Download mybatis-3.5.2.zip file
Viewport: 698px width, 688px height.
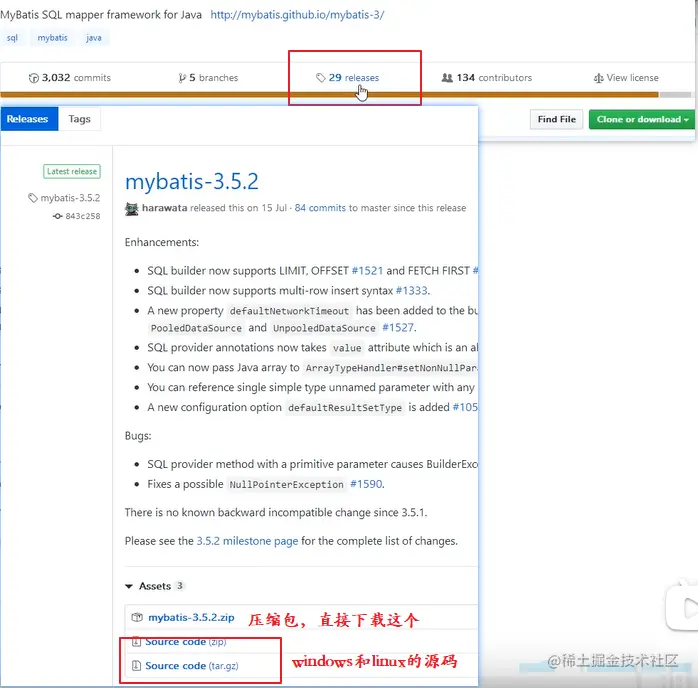(191, 618)
